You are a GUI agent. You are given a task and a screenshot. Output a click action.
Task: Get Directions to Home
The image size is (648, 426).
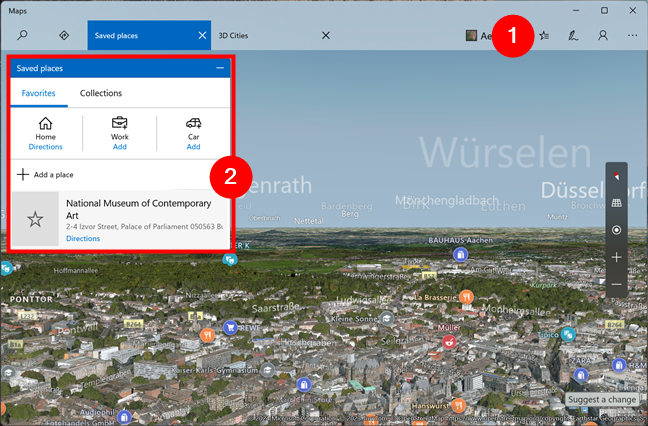pyautogui.click(x=45, y=147)
